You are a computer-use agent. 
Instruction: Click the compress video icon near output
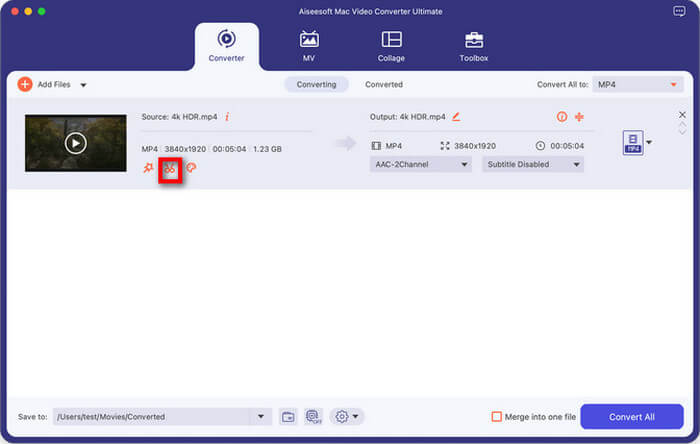pyautogui.click(x=579, y=117)
